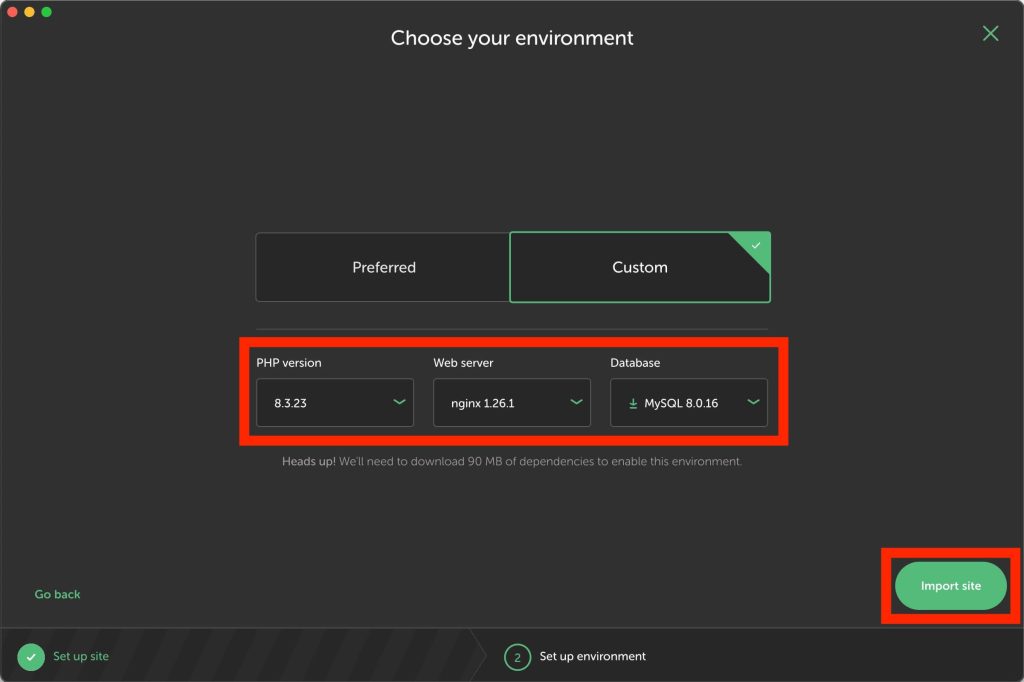The height and width of the screenshot is (682, 1024).
Task: Click the yellow macOS minimize button
Action: [30, 12]
